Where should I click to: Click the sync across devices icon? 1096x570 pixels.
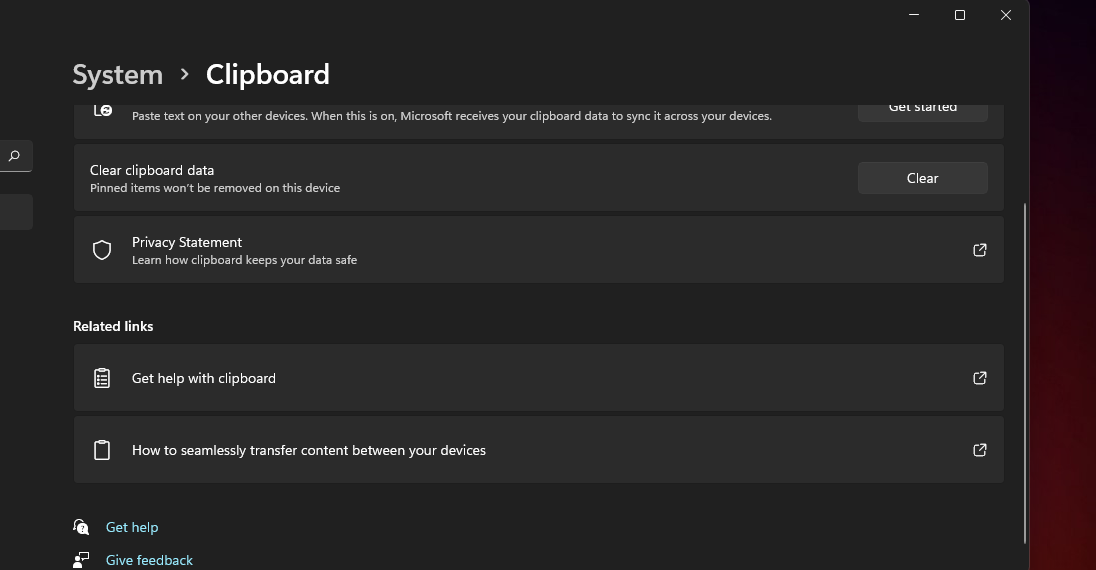coord(103,110)
